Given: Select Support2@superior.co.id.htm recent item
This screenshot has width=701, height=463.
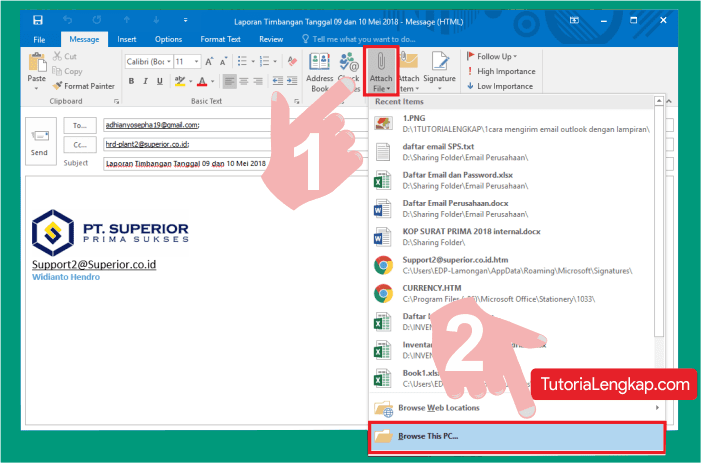Looking at the screenshot, I should point(511,265).
